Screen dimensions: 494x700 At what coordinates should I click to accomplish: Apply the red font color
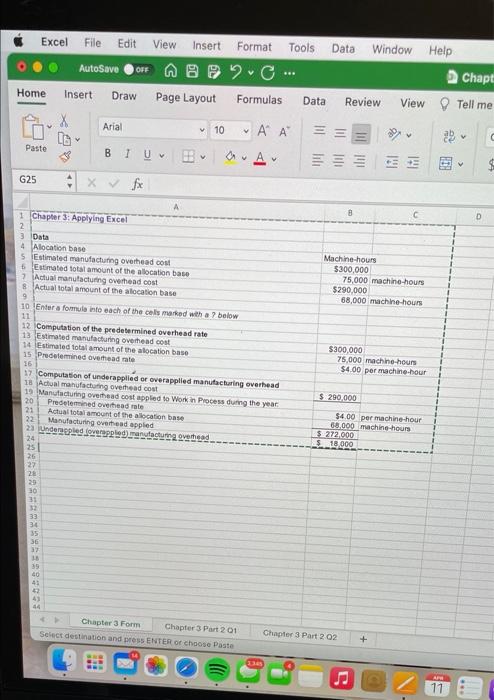[260, 158]
